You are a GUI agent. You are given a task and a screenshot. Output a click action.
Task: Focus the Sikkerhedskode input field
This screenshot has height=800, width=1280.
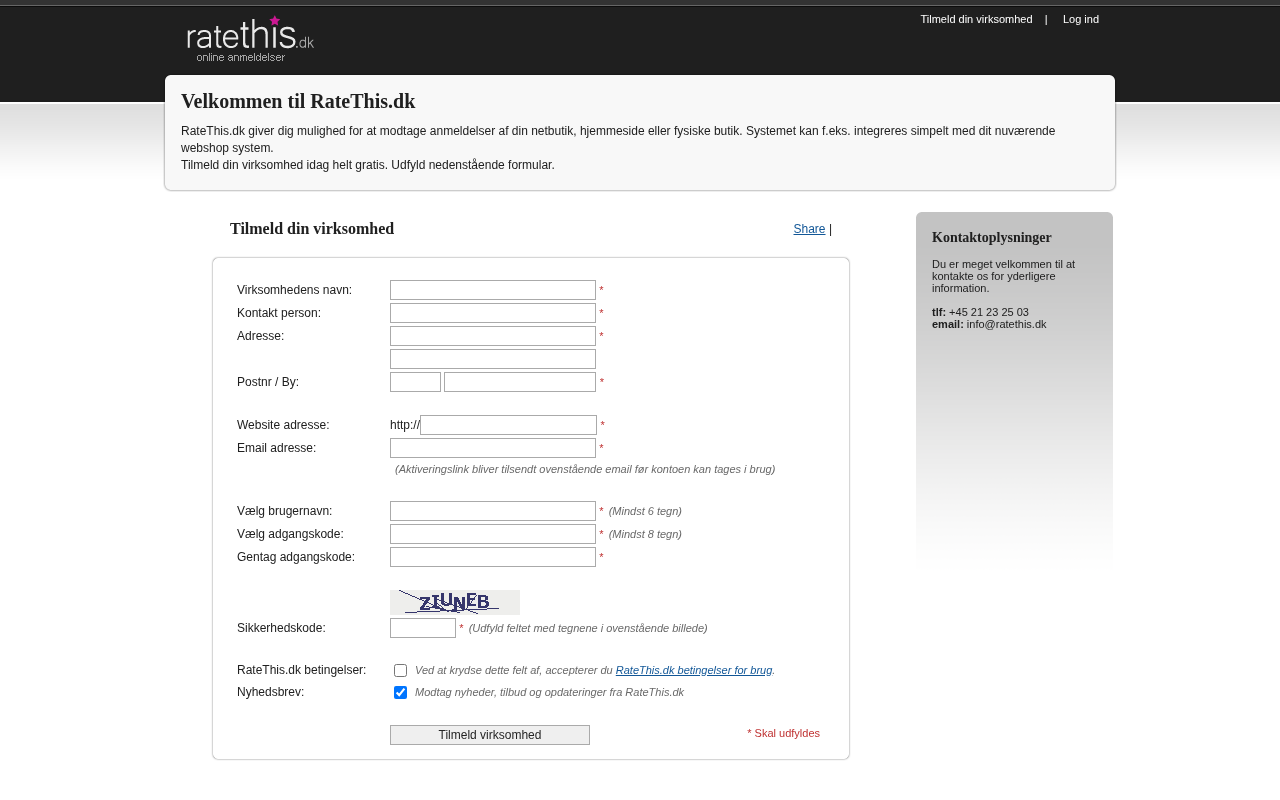tap(423, 628)
